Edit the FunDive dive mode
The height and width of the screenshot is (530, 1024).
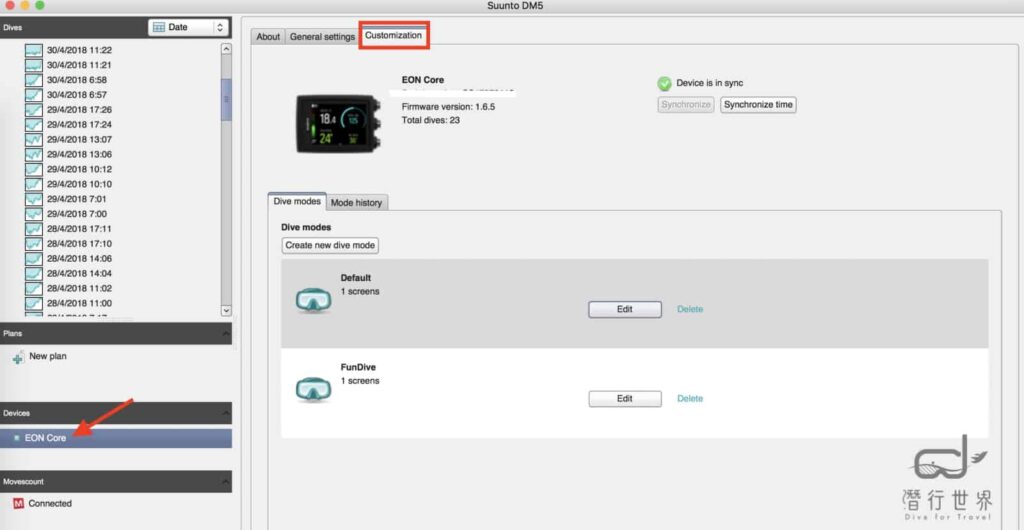625,399
